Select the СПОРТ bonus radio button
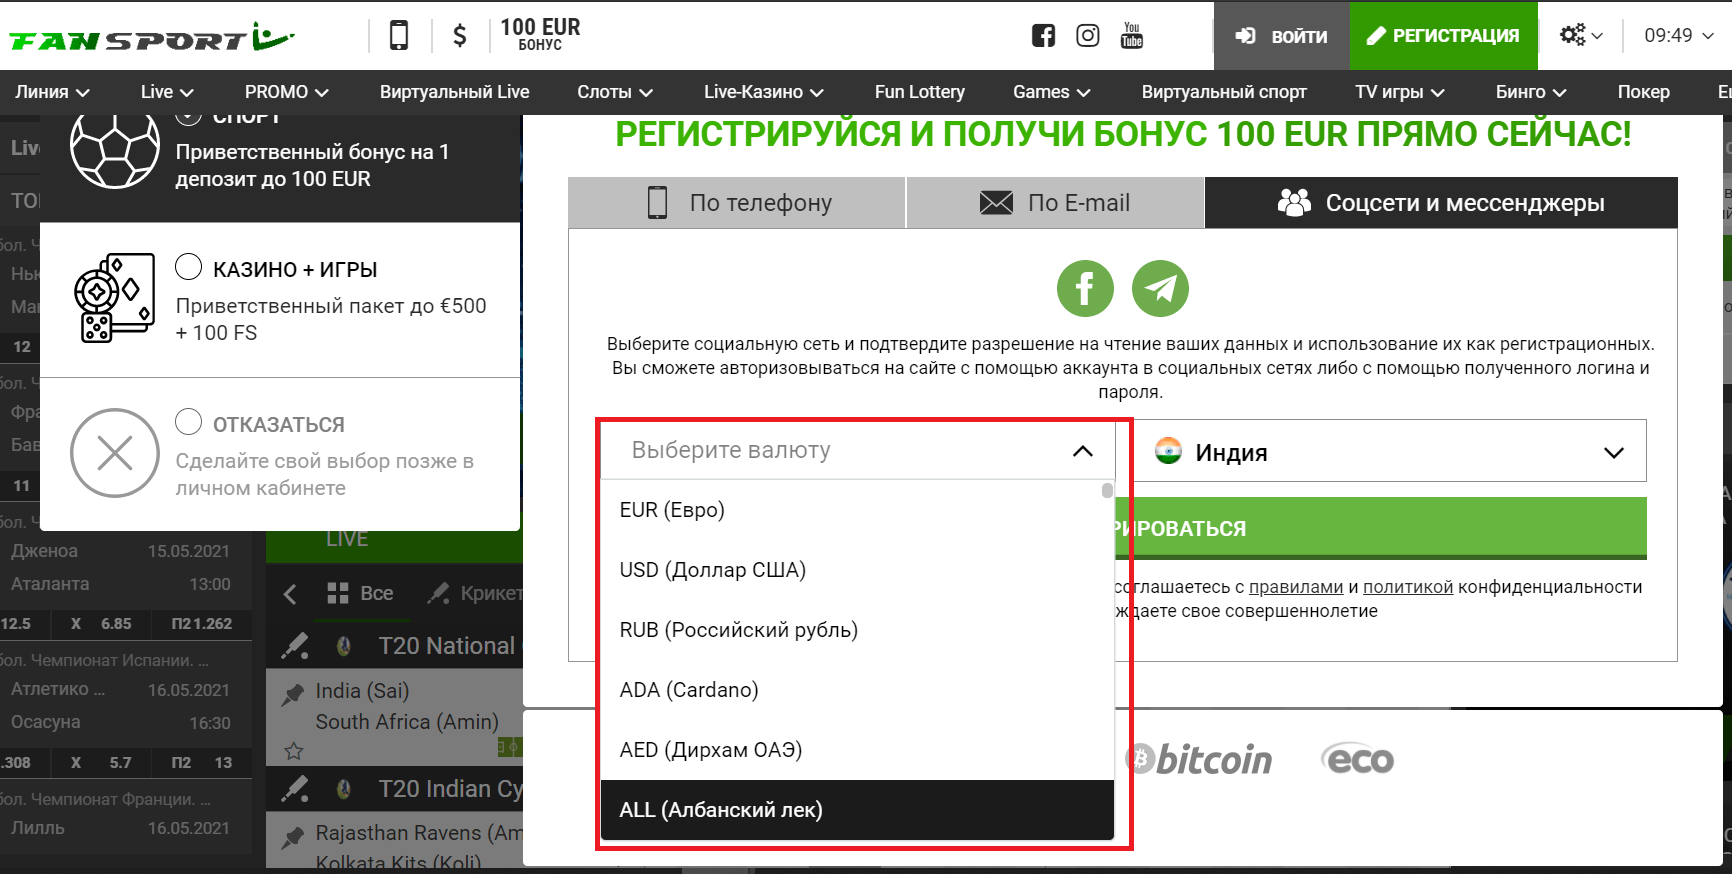Screen dimensions: 1732x874 click(x=189, y=119)
